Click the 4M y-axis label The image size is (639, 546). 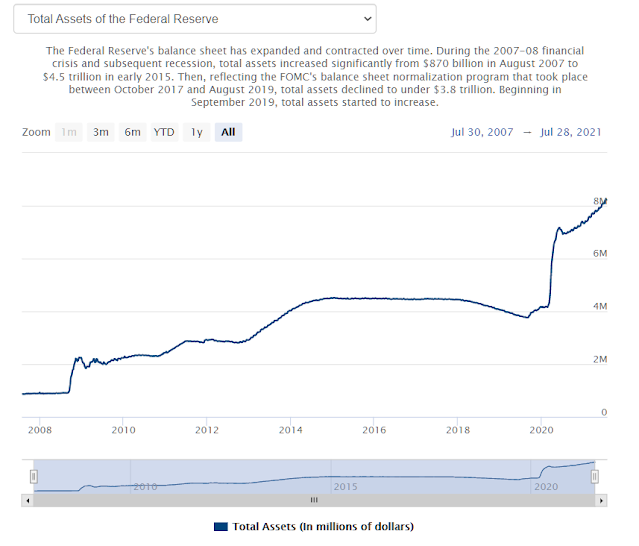coord(600,306)
